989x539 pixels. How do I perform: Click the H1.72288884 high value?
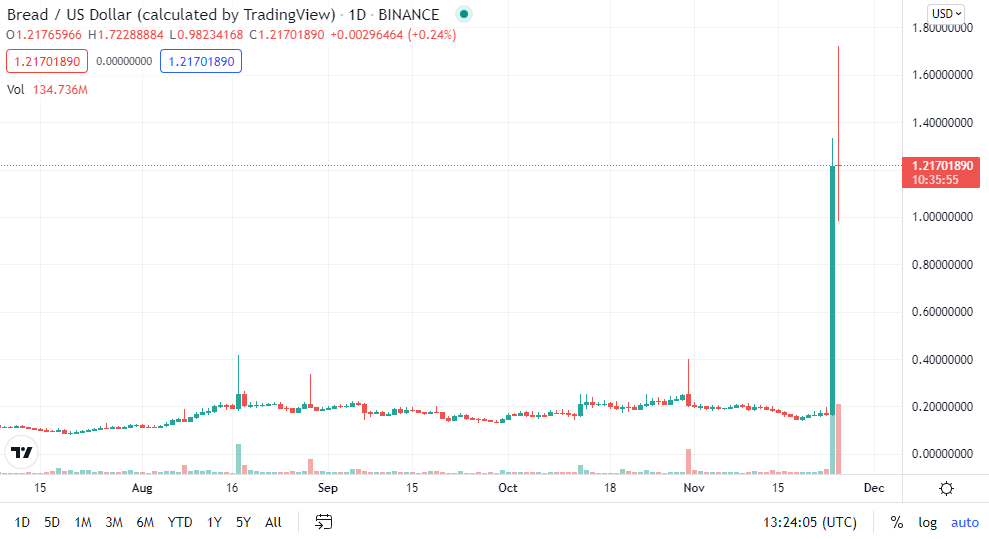tap(126, 35)
